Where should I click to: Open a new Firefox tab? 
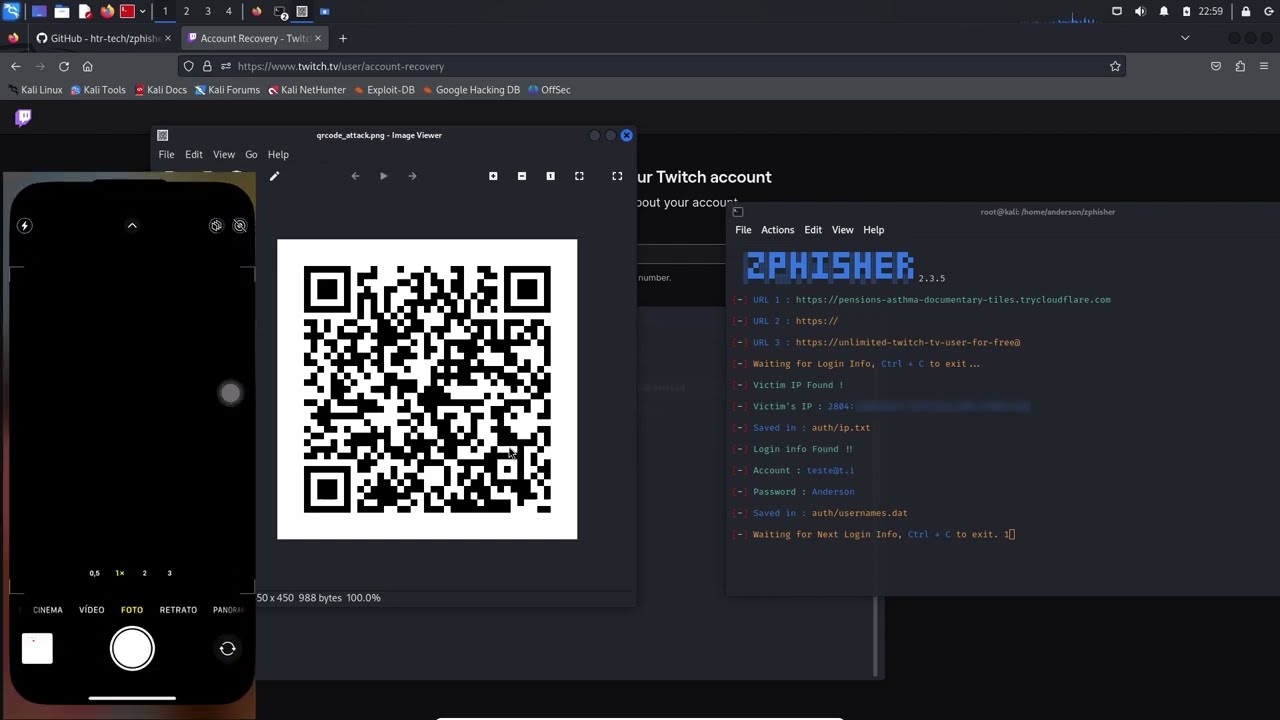[x=343, y=38]
